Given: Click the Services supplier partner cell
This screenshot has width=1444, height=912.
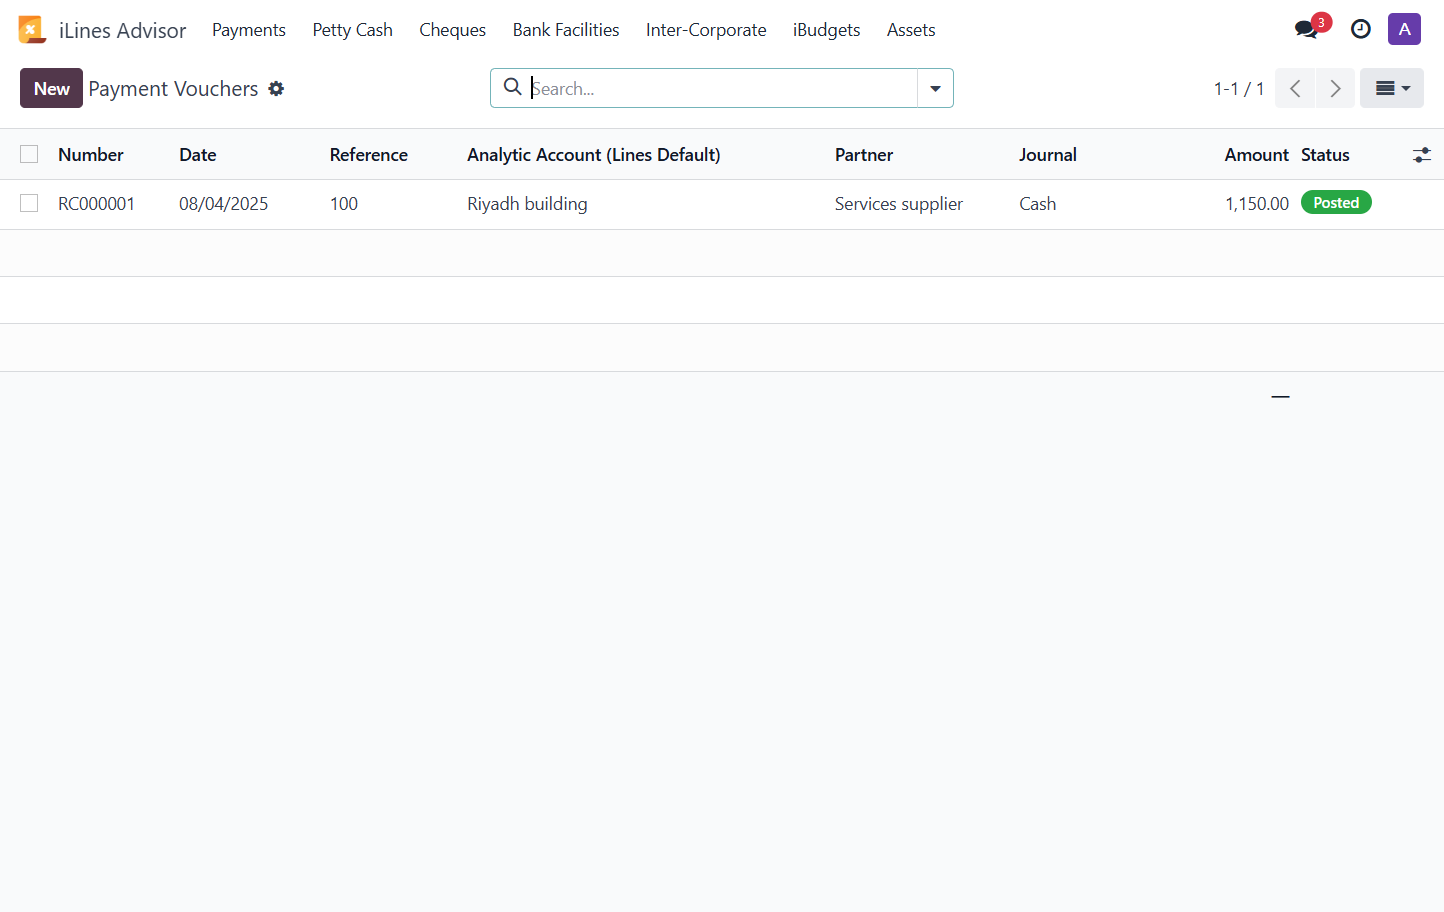Looking at the screenshot, I should tap(899, 203).
